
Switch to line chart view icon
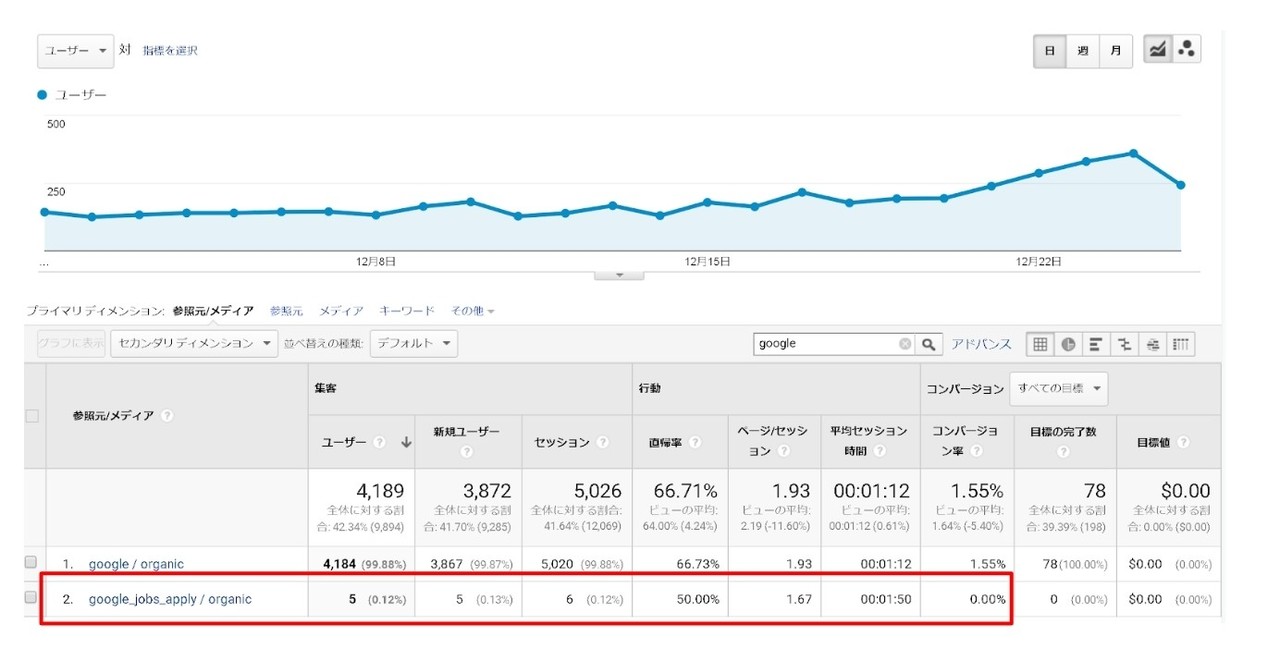click(x=1158, y=50)
